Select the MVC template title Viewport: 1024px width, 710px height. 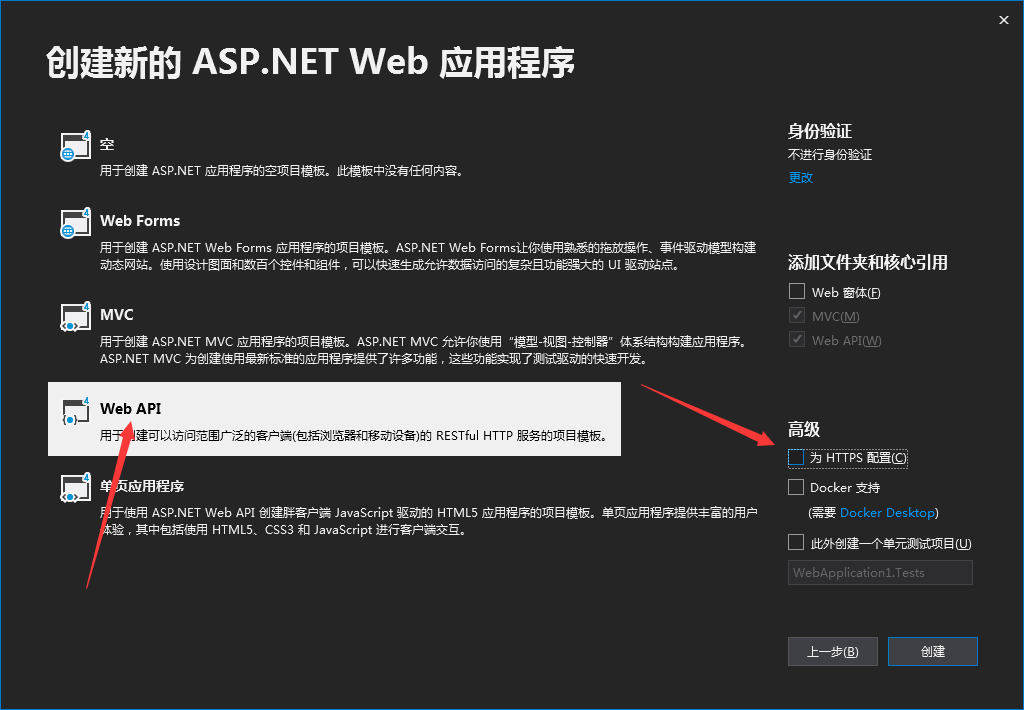pyautogui.click(x=117, y=315)
